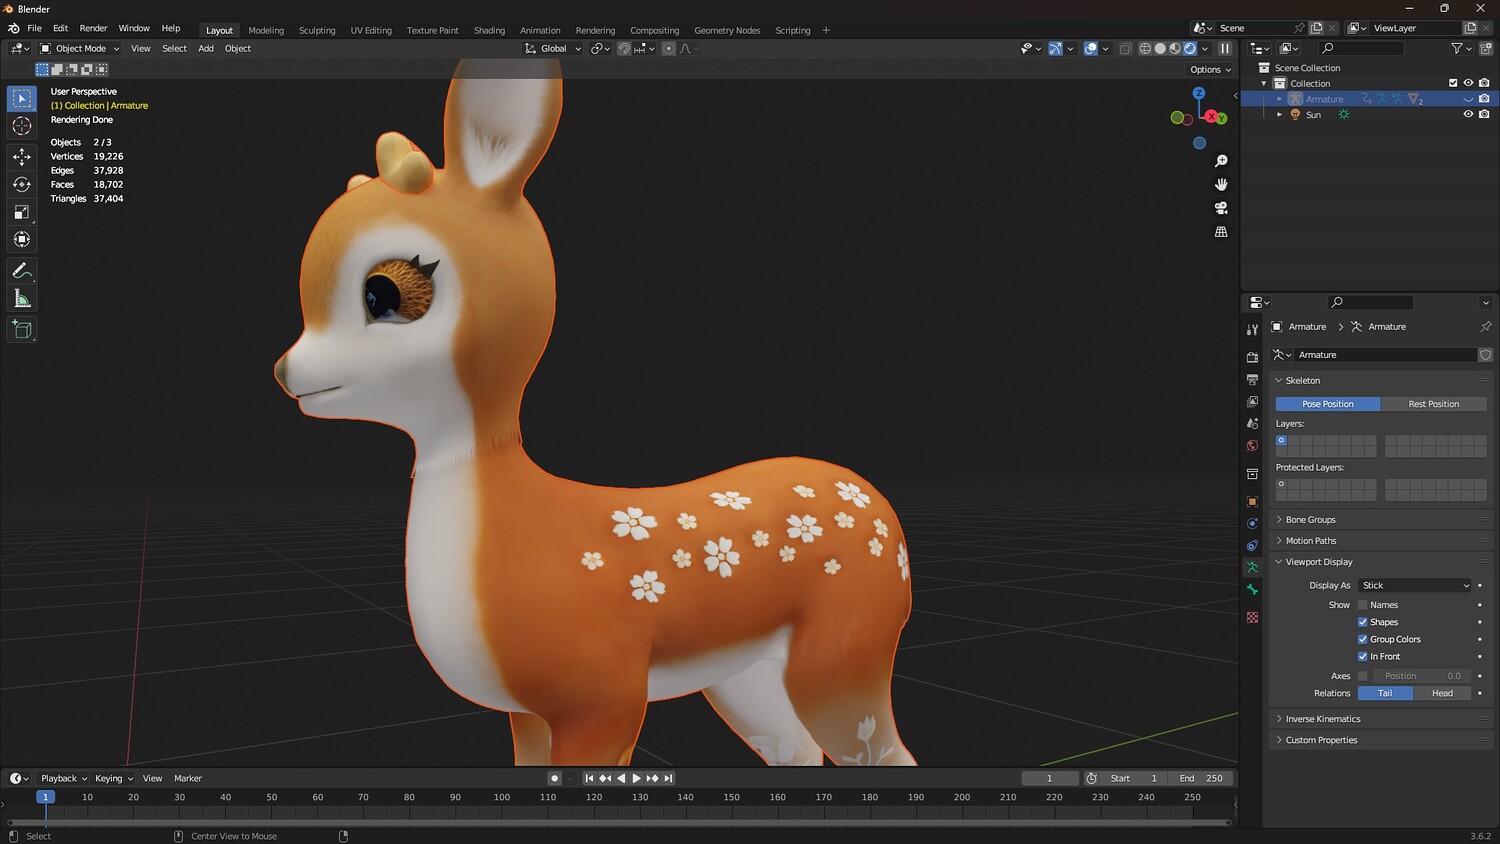Hide the Collection in viewport
Image resolution: width=1500 pixels, height=844 pixels.
(x=1468, y=83)
